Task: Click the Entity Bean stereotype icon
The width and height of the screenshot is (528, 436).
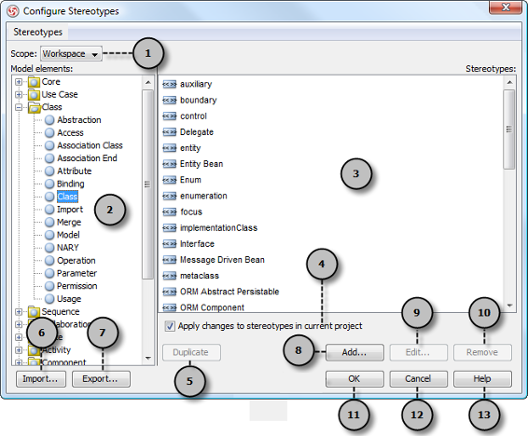Action: click(169, 164)
